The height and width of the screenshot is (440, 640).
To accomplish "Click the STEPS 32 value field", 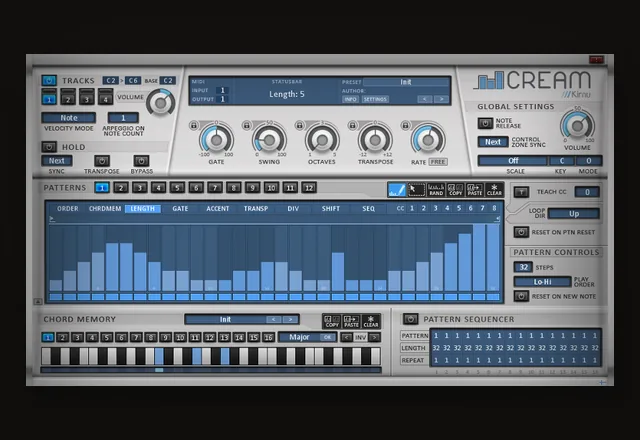I will (523, 267).
